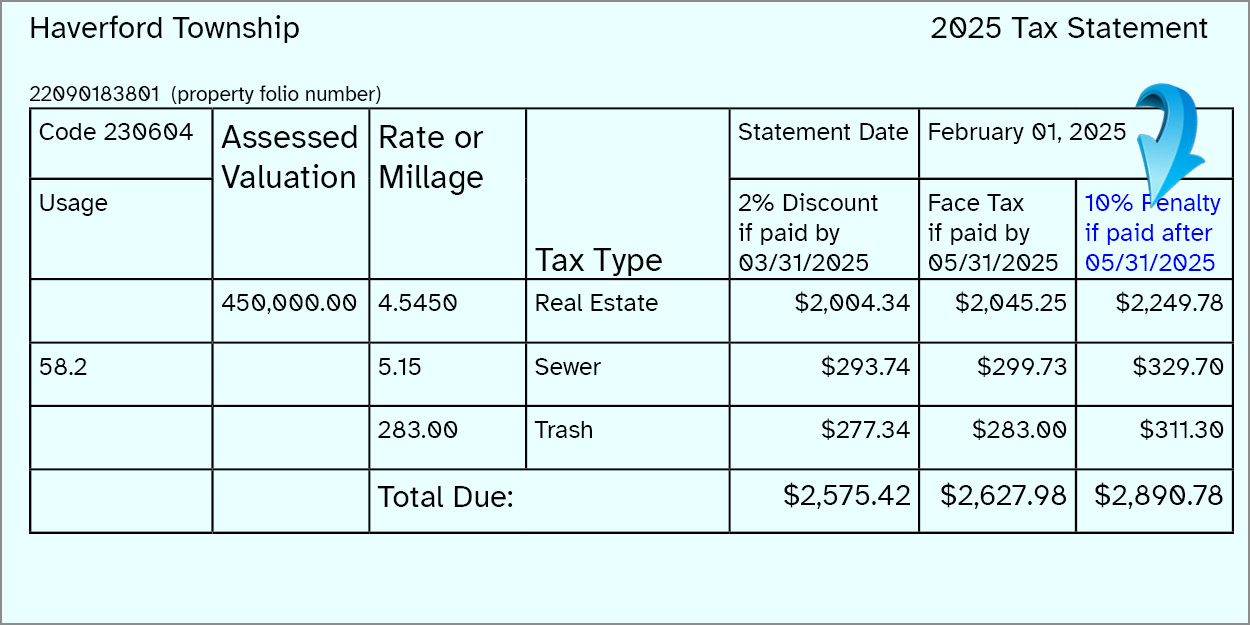The image size is (1250, 625).
Task: Select the Usage value 58.2
Action: point(63,367)
